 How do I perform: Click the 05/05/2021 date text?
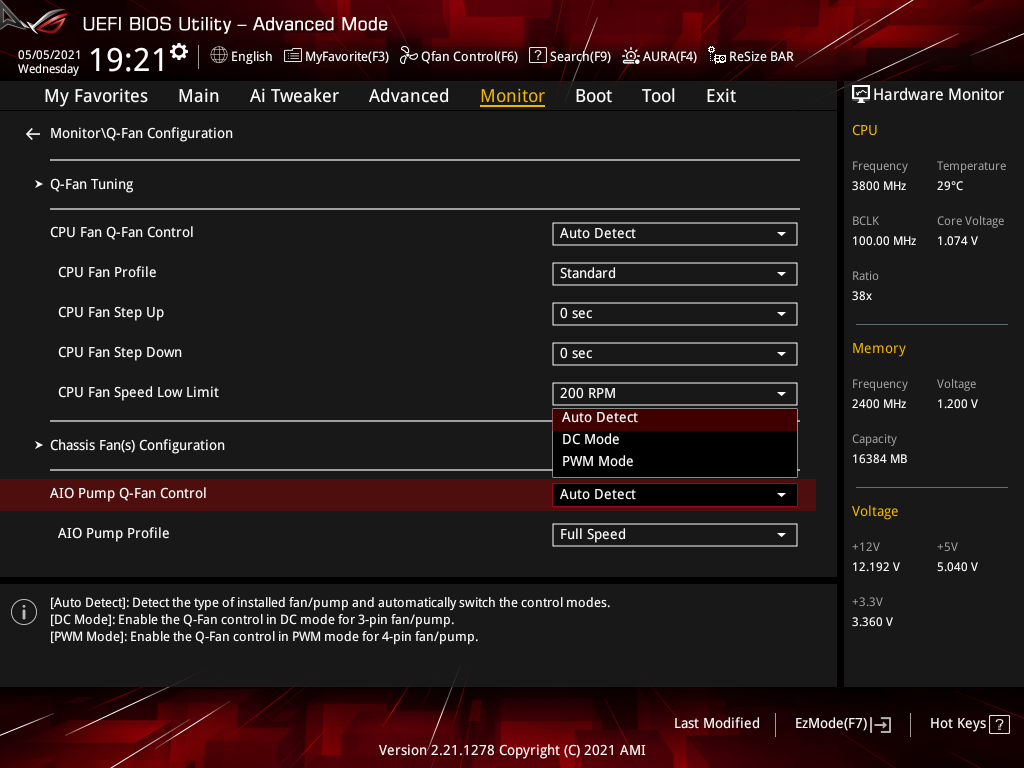pos(49,55)
